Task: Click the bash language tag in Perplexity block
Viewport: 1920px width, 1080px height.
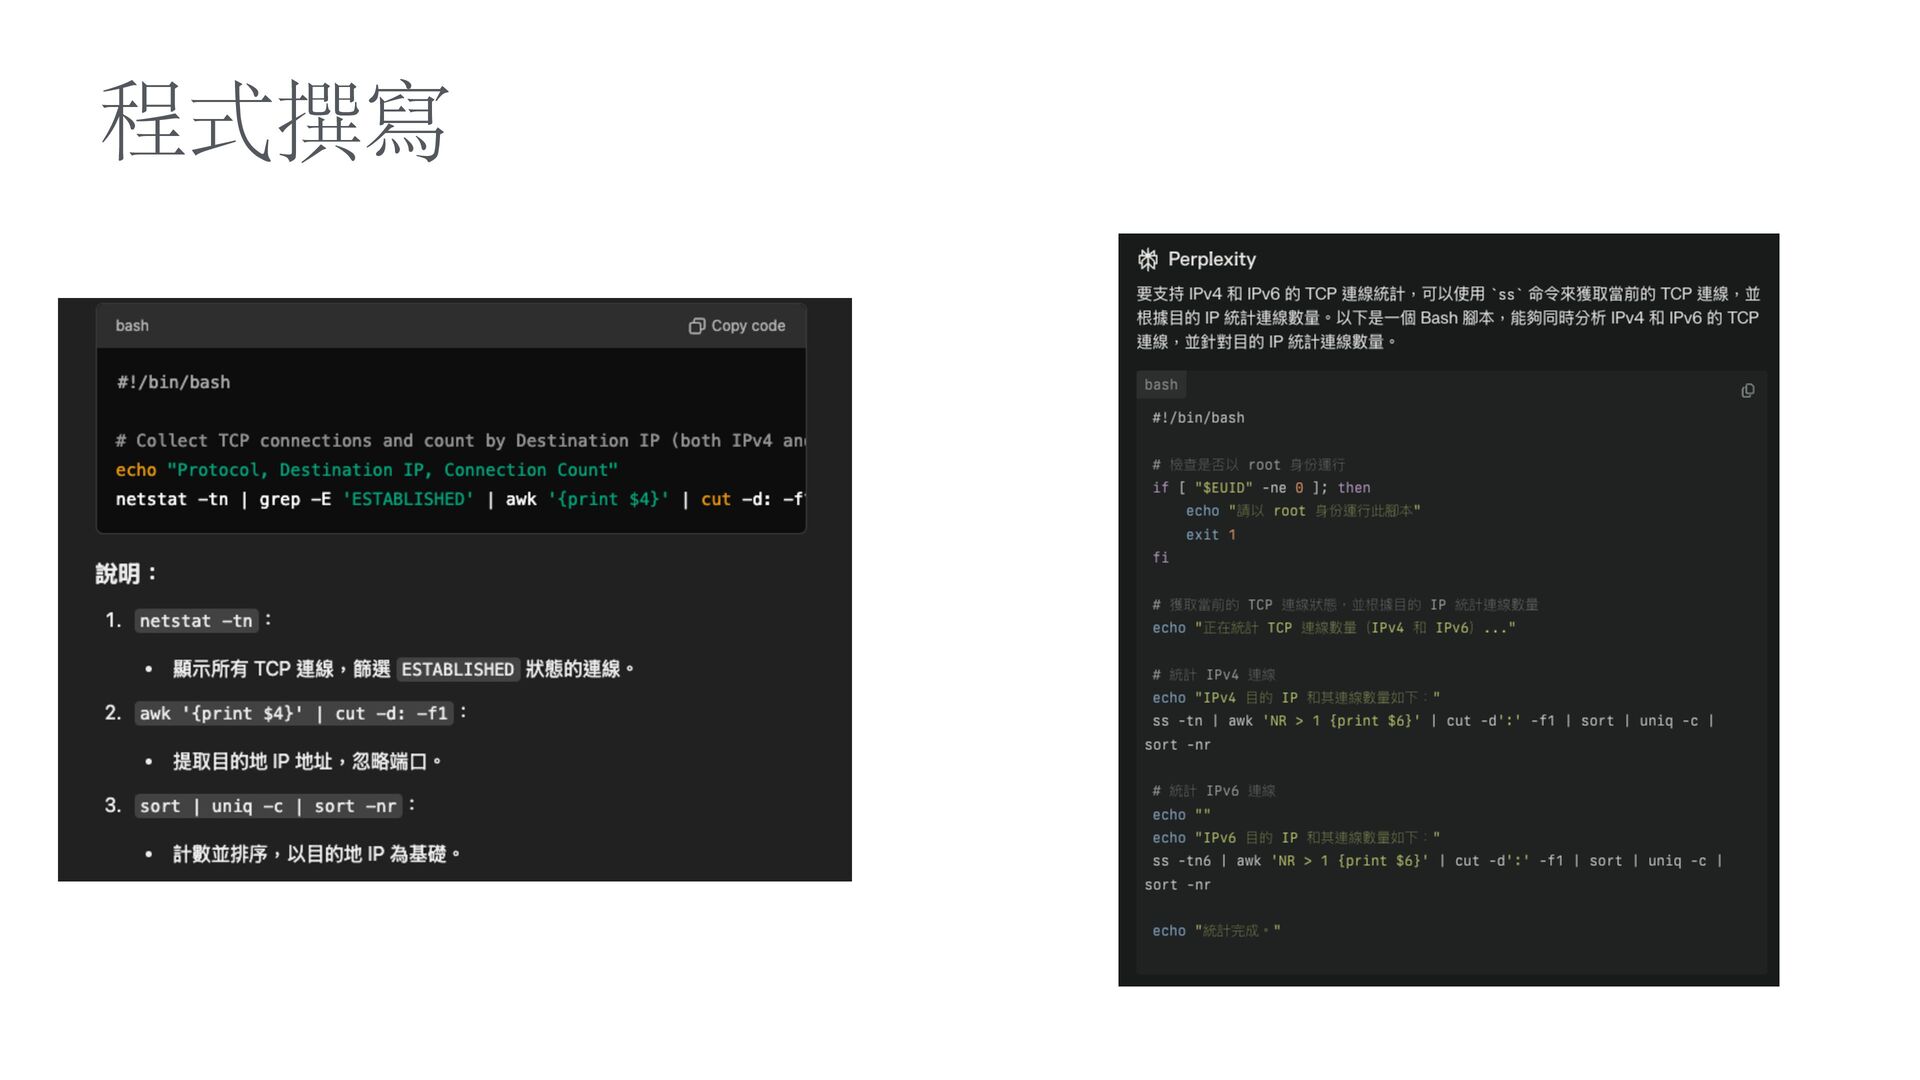Action: (x=1160, y=385)
